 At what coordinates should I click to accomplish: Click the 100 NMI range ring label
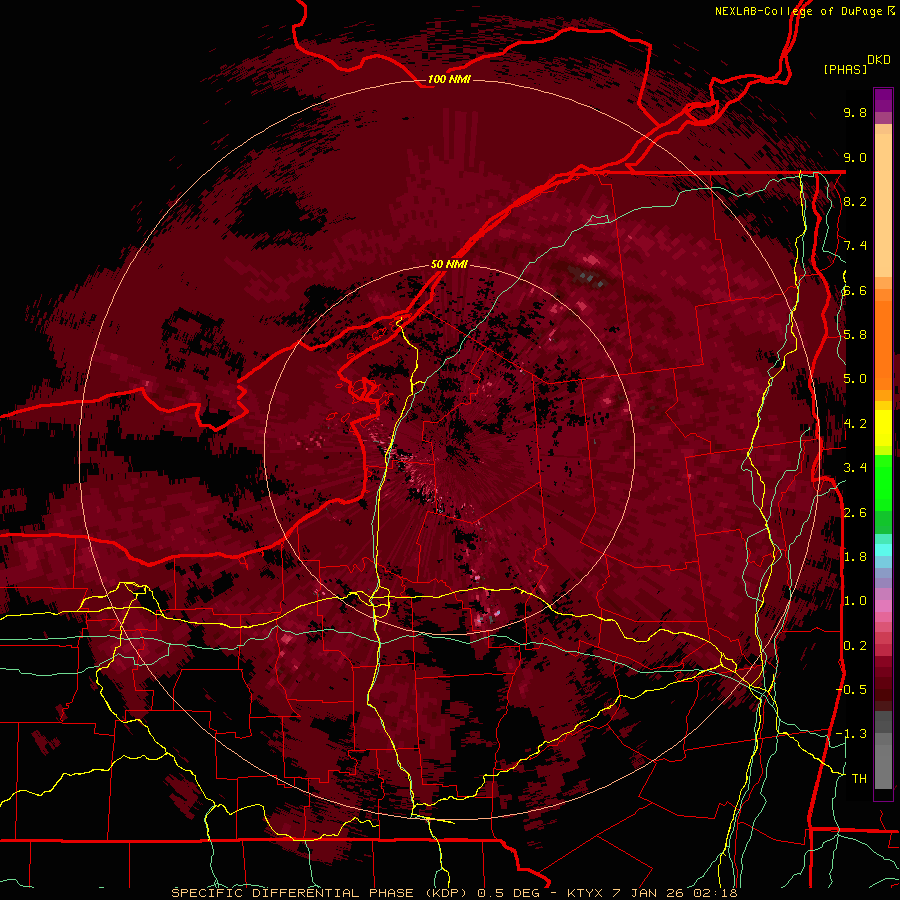click(449, 79)
